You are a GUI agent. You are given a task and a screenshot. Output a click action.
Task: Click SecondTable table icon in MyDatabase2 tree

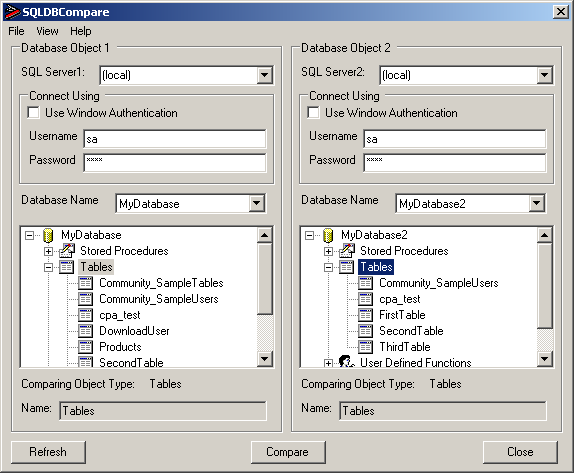(x=366, y=331)
